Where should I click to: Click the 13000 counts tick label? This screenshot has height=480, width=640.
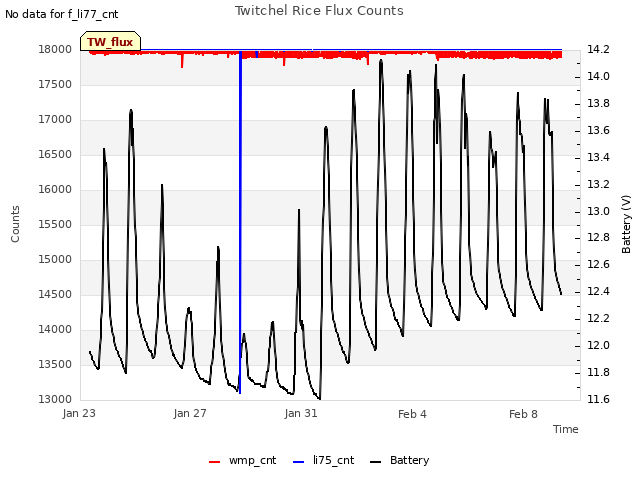pyautogui.click(x=55, y=400)
